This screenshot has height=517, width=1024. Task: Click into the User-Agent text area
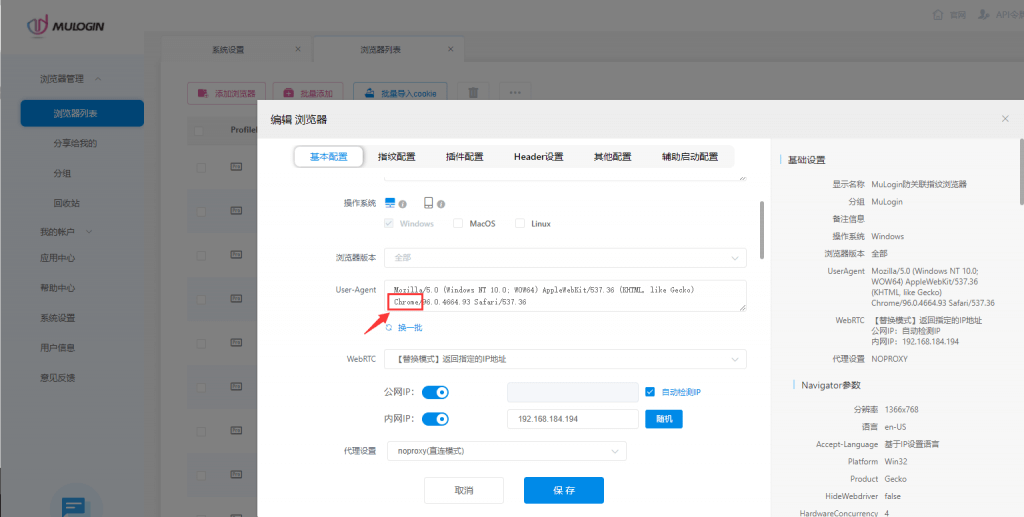565,296
